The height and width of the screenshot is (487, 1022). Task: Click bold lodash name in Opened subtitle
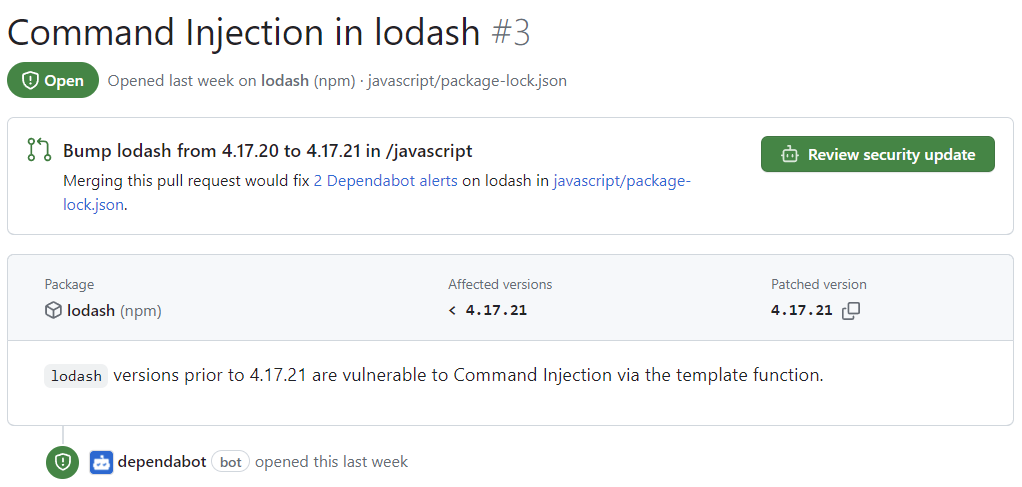pos(283,81)
